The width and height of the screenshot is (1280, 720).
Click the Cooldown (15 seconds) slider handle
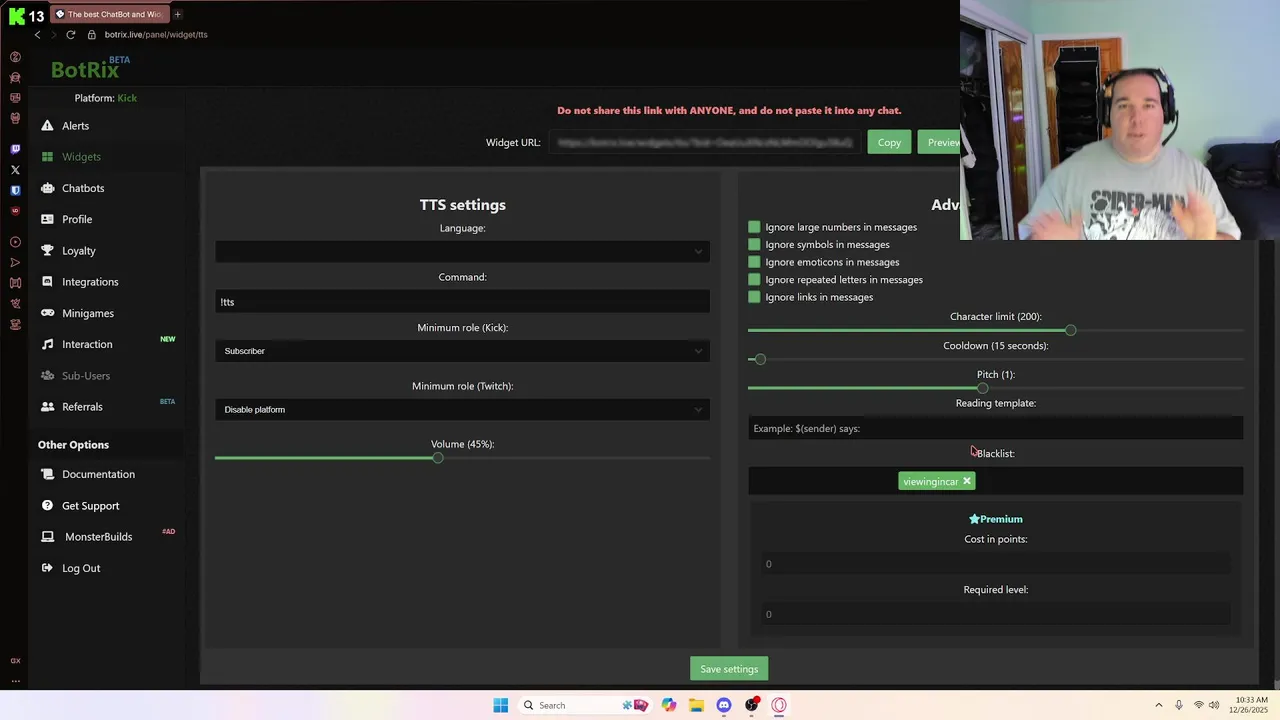760,359
